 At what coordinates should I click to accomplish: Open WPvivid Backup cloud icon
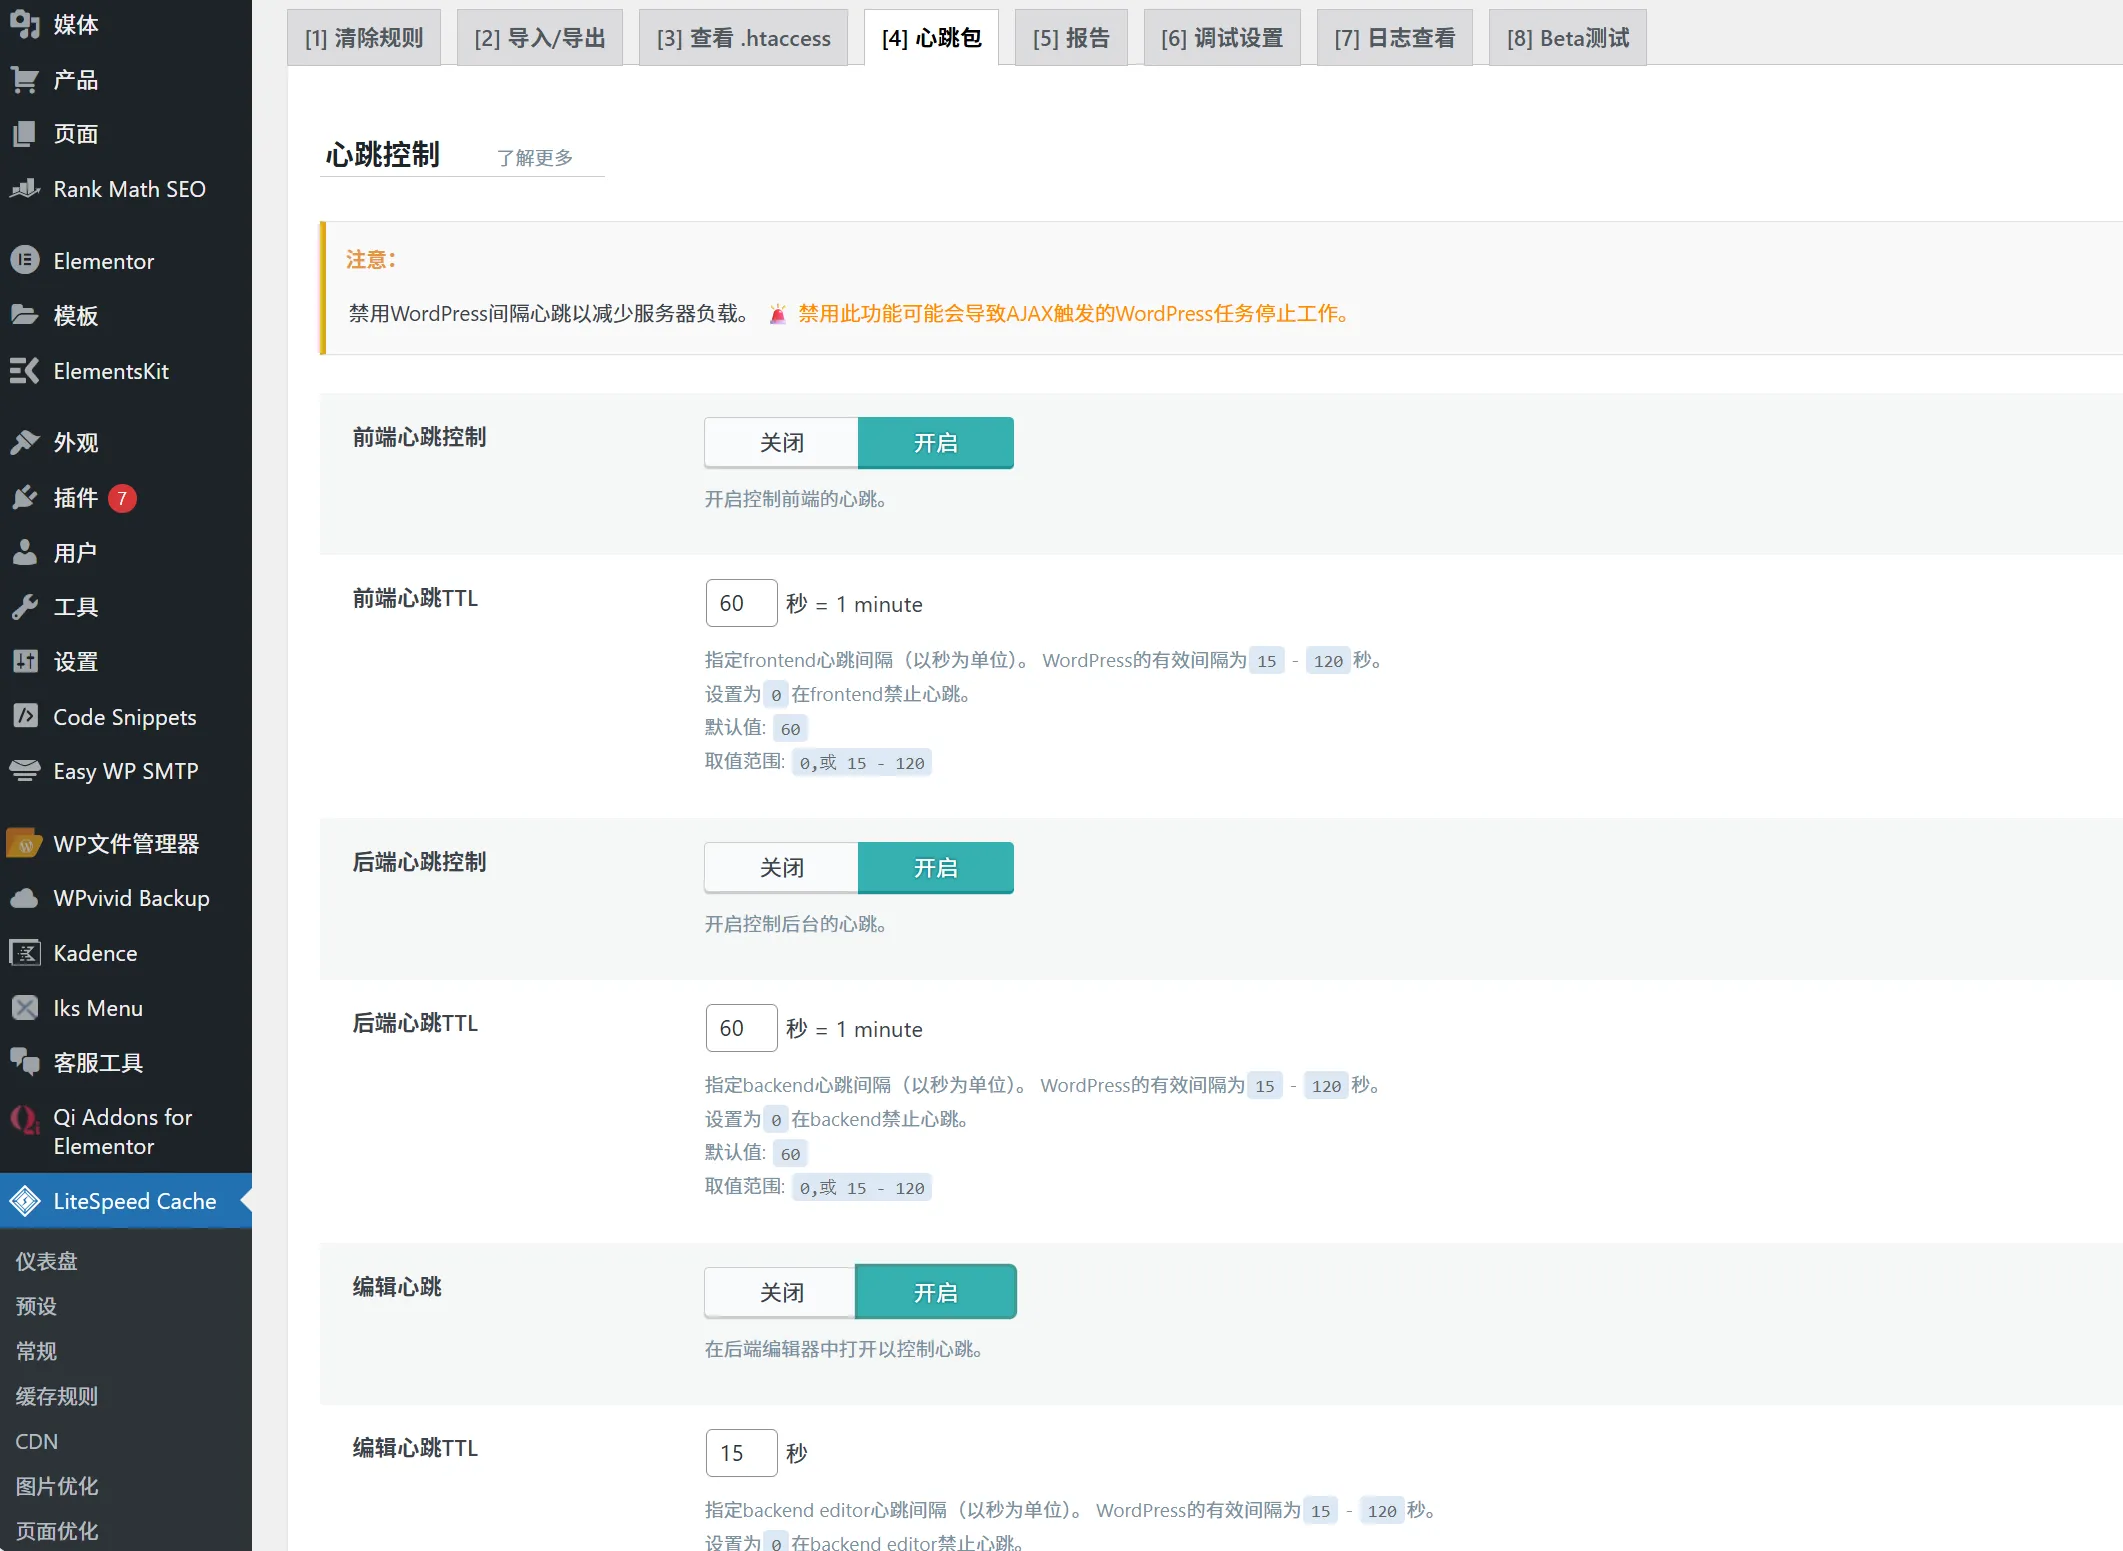click(x=25, y=898)
